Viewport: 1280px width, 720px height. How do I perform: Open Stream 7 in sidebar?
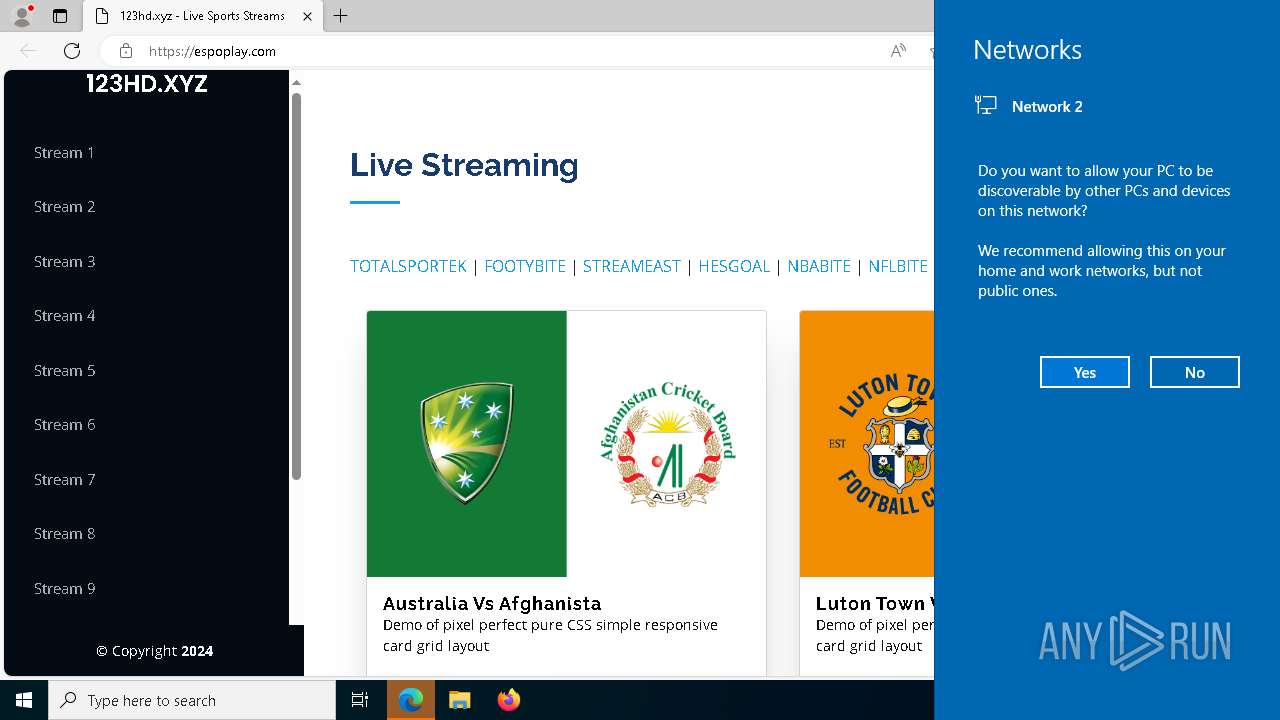(x=64, y=480)
